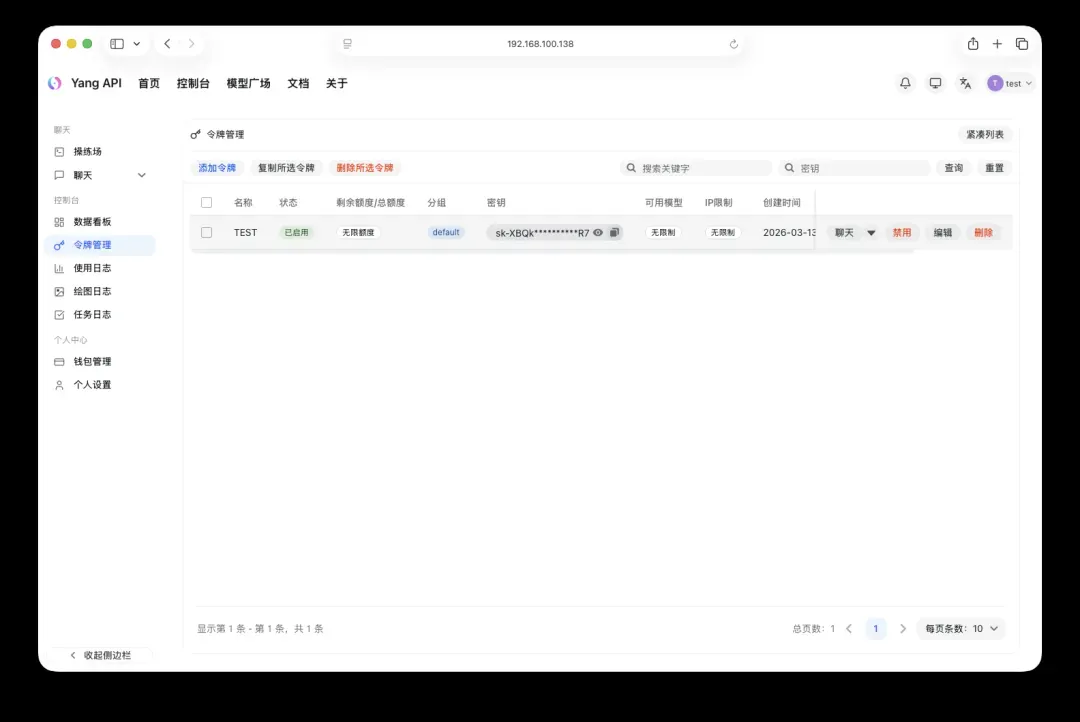Expand the 聊天 sidebar section

pos(141,175)
